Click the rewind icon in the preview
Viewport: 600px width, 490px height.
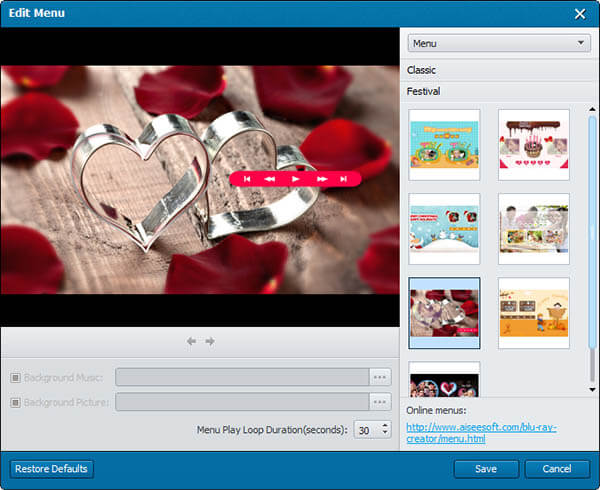pos(270,179)
